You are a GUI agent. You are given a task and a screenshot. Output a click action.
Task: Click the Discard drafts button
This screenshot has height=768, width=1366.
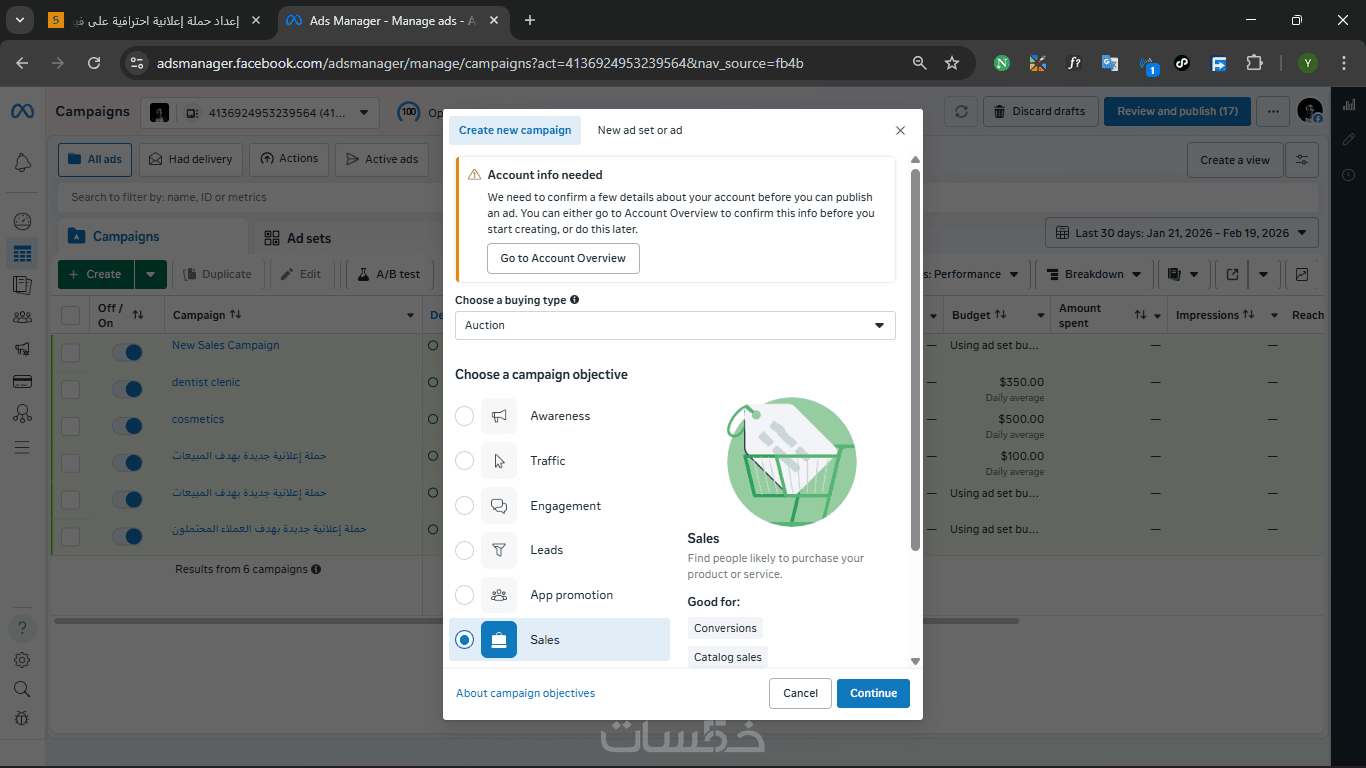click(1041, 111)
